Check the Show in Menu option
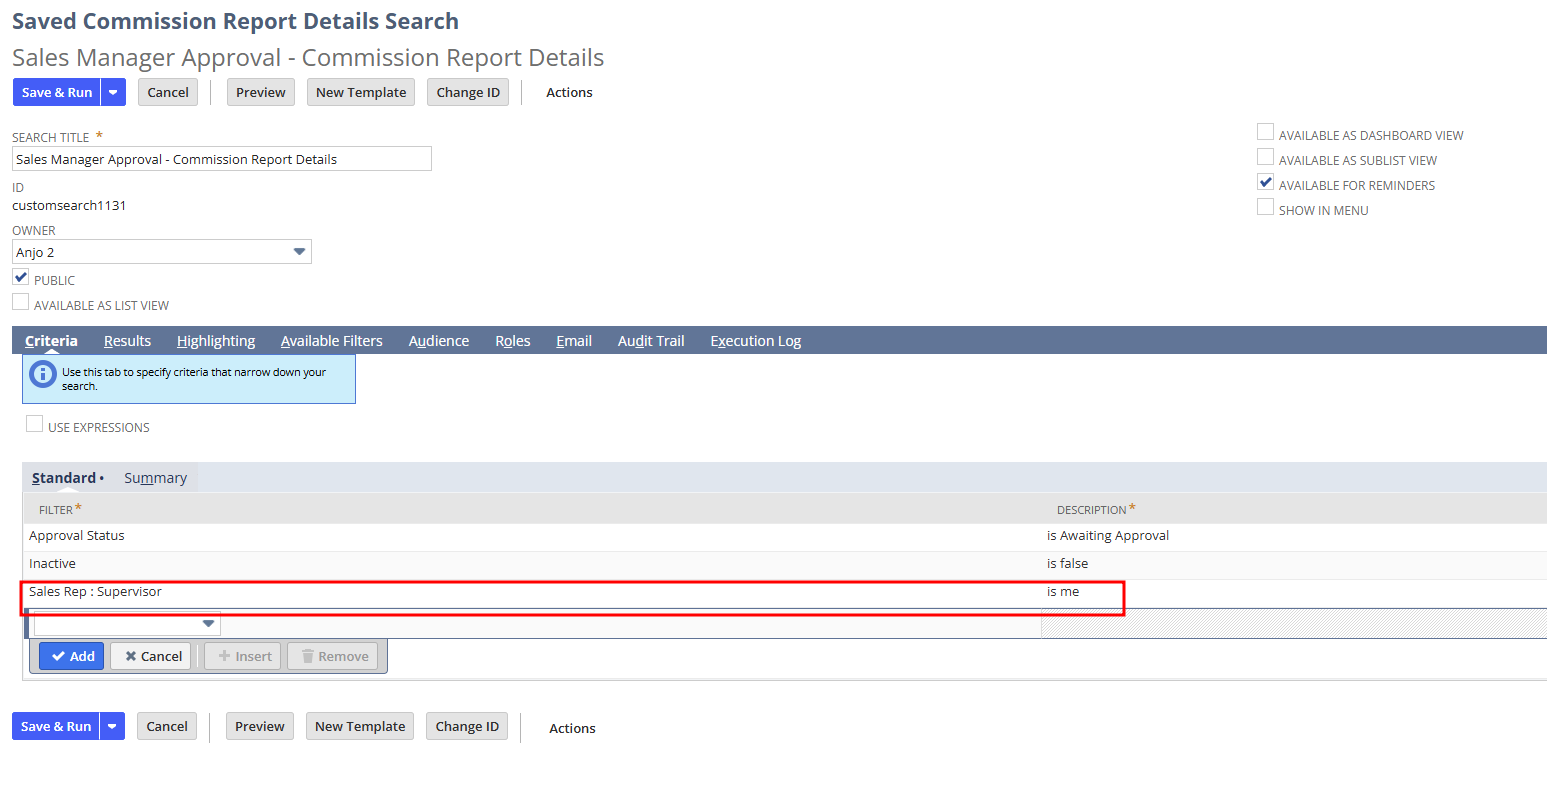Screen dimensions: 1547x791 (x=1265, y=208)
